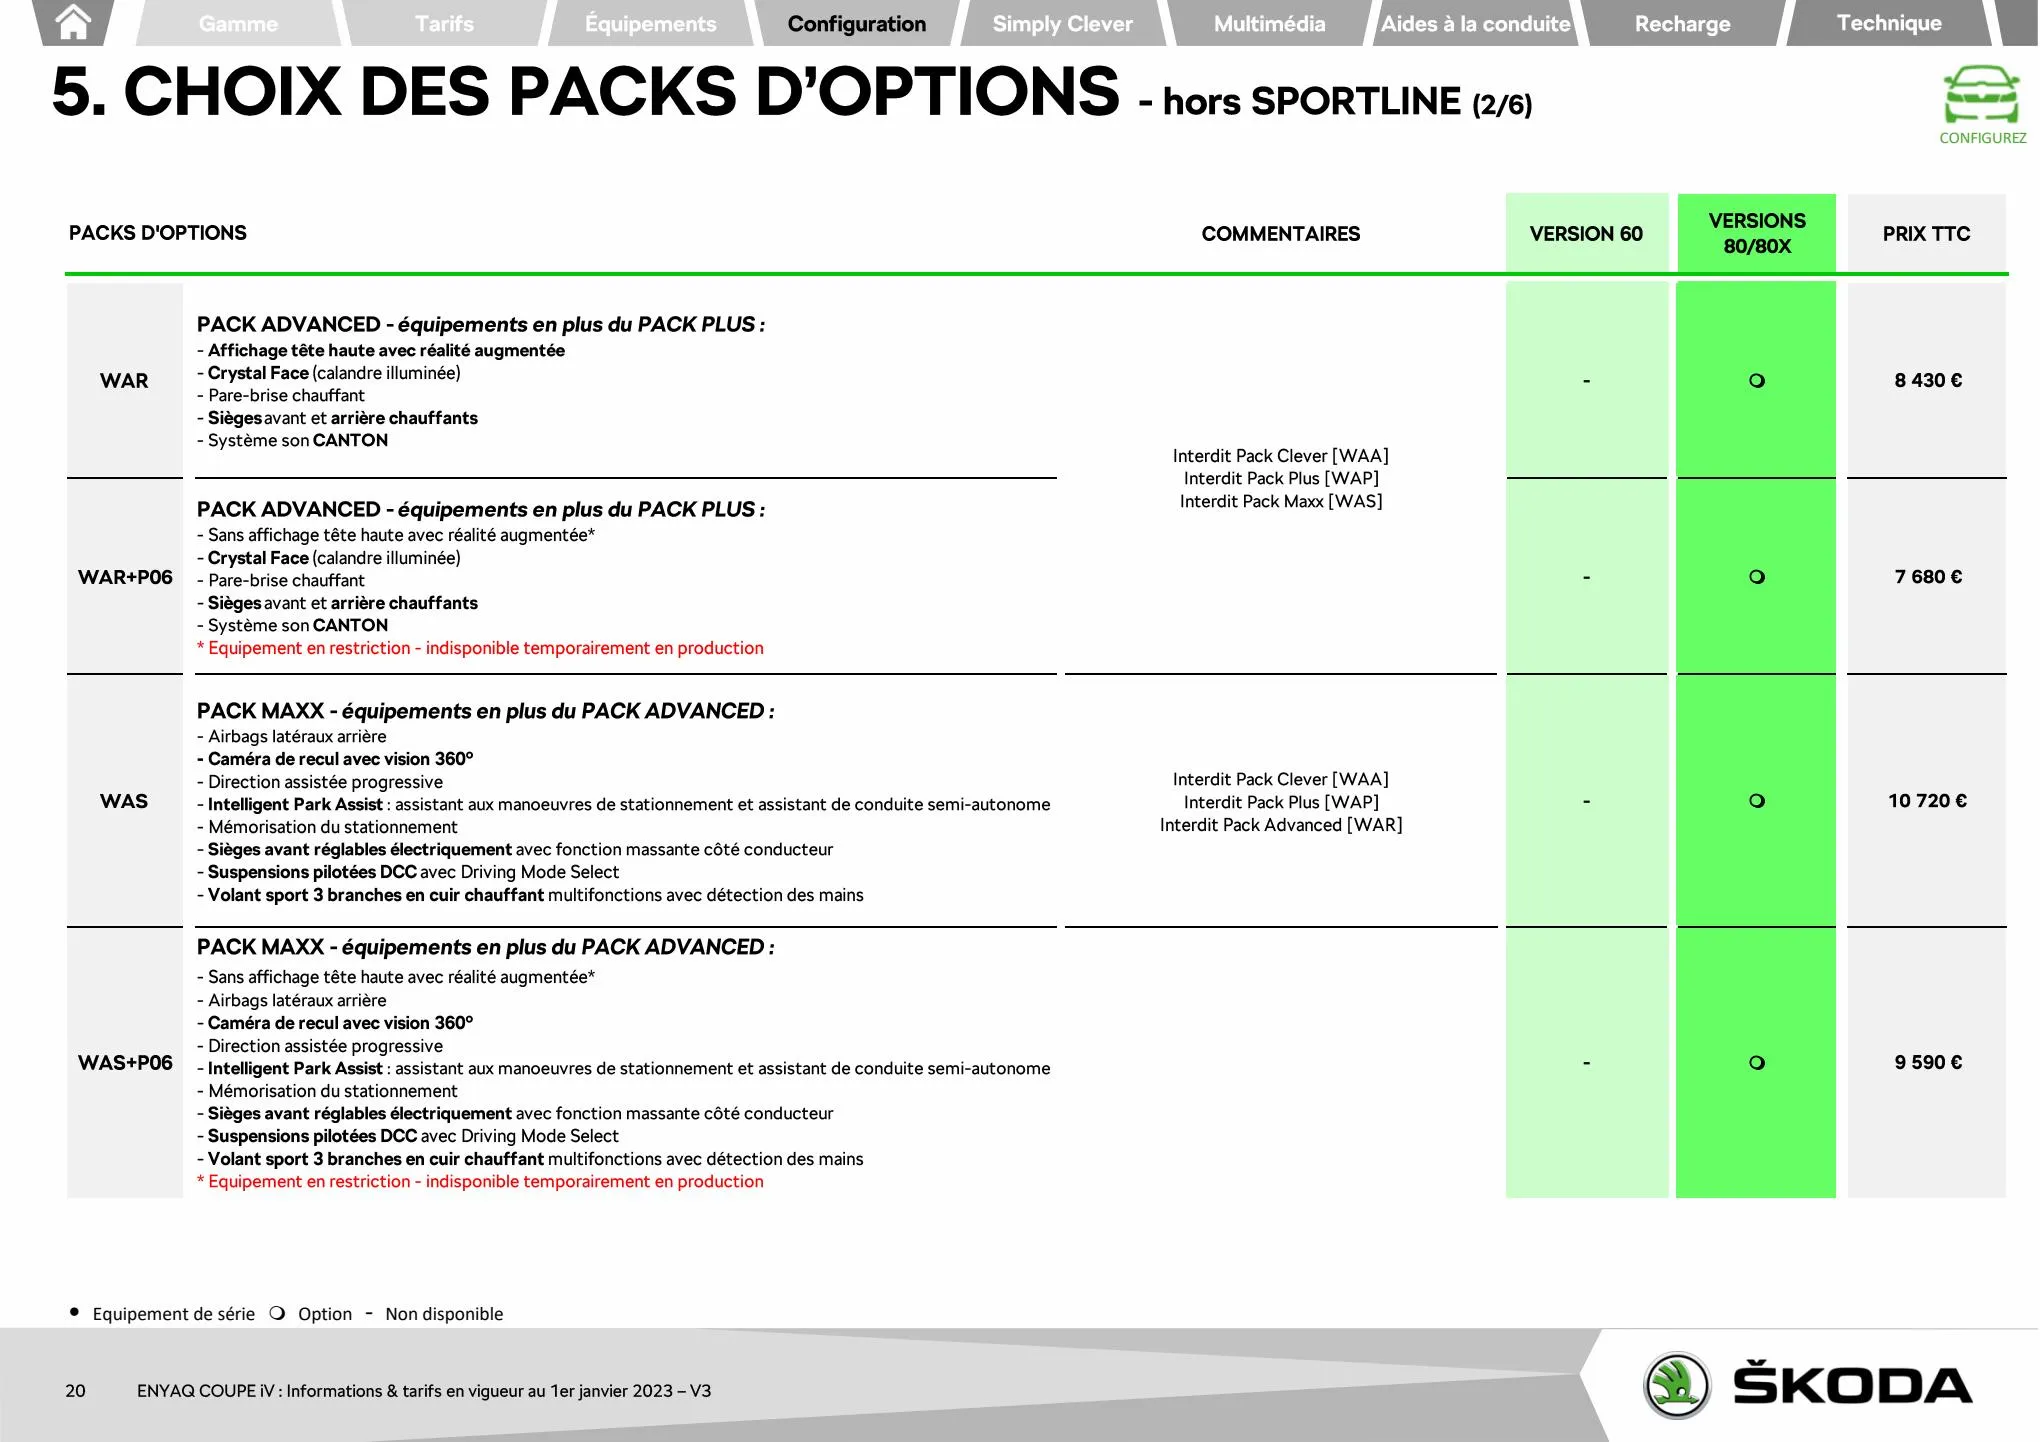Click the VERSION 60 column header
This screenshot has height=1442, width=2040.
pyautogui.click(x=1586, y=234)
